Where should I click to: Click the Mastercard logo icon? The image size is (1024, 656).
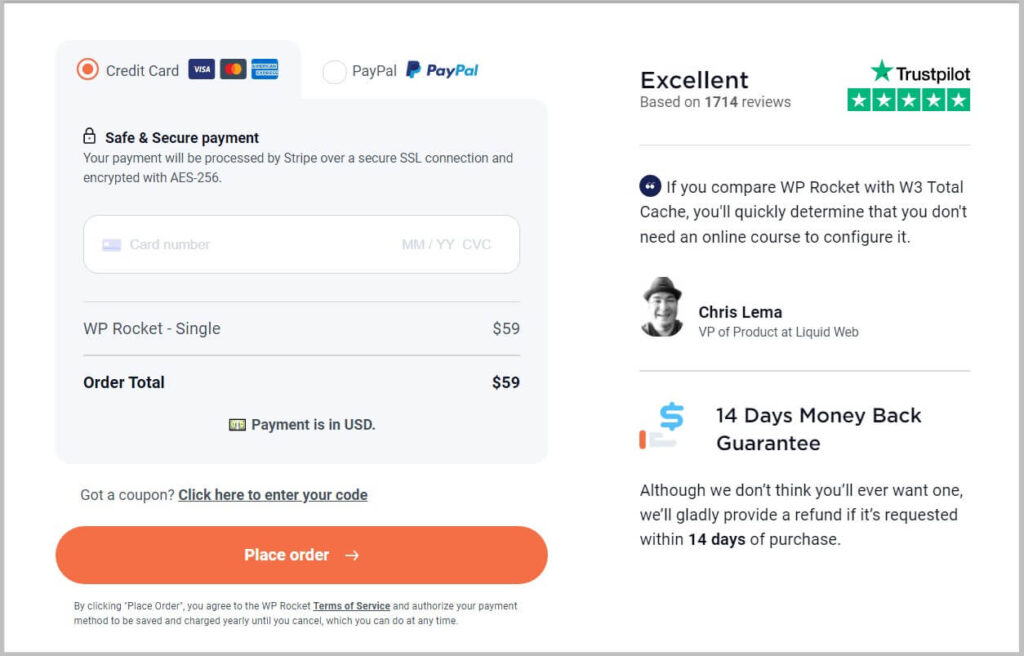coord(233,70)
